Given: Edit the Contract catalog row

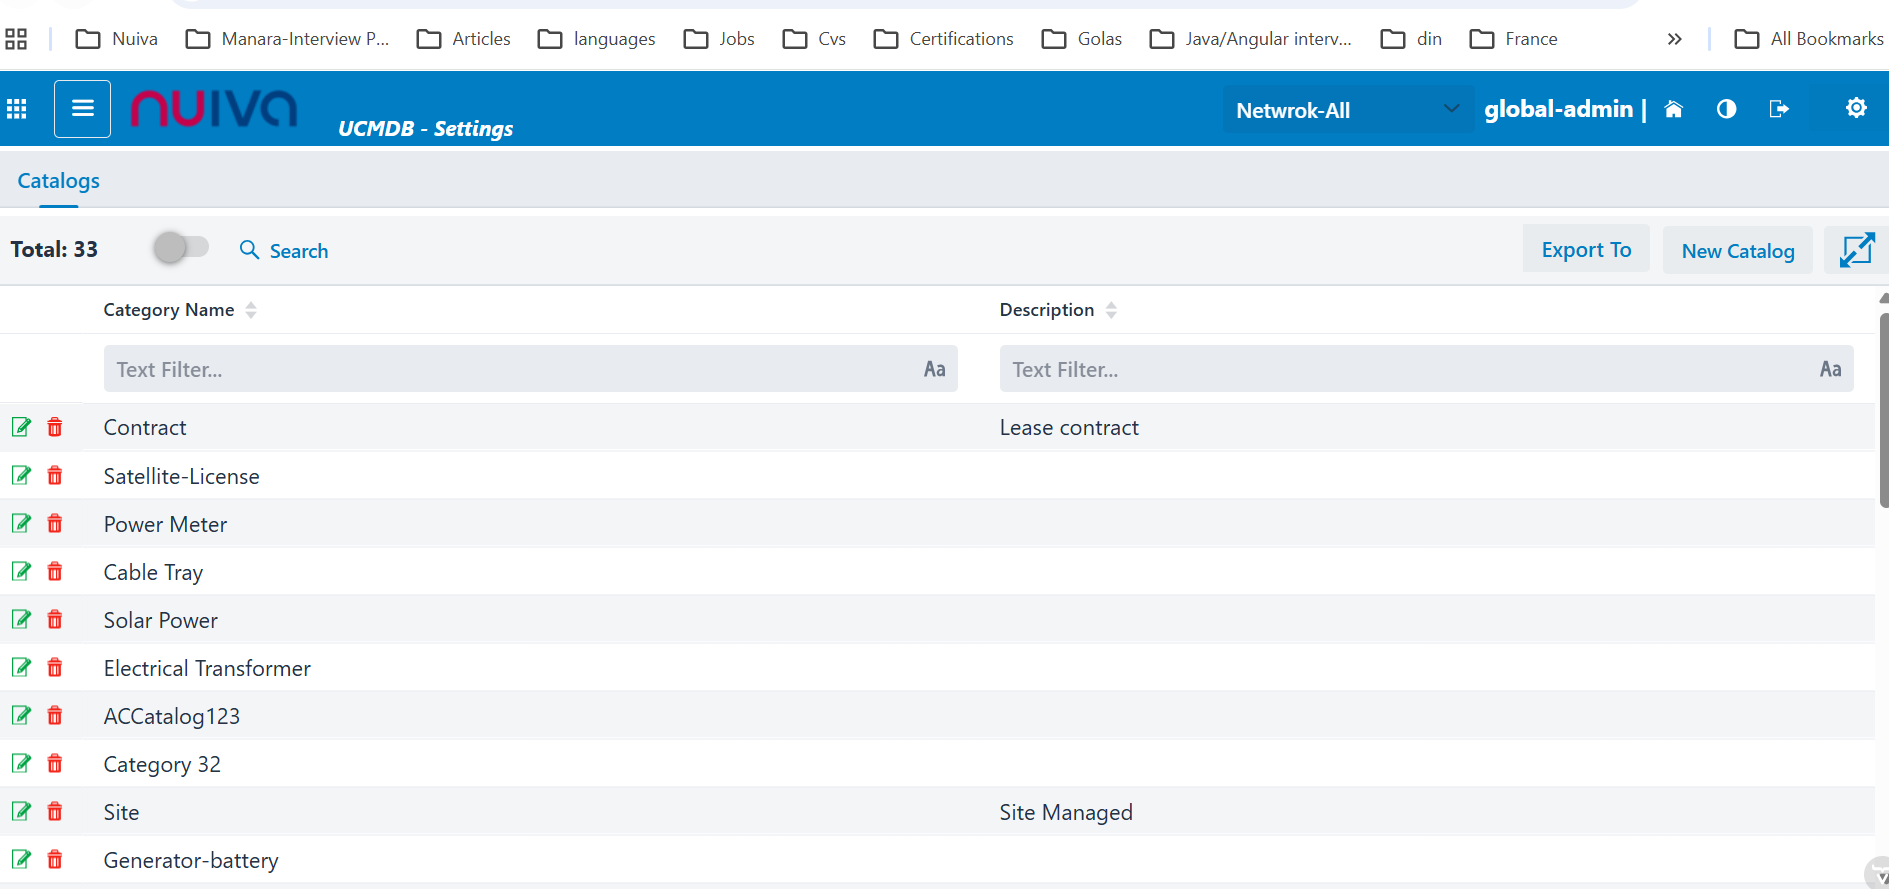Looking at the screenshot, I should (21, 427).
